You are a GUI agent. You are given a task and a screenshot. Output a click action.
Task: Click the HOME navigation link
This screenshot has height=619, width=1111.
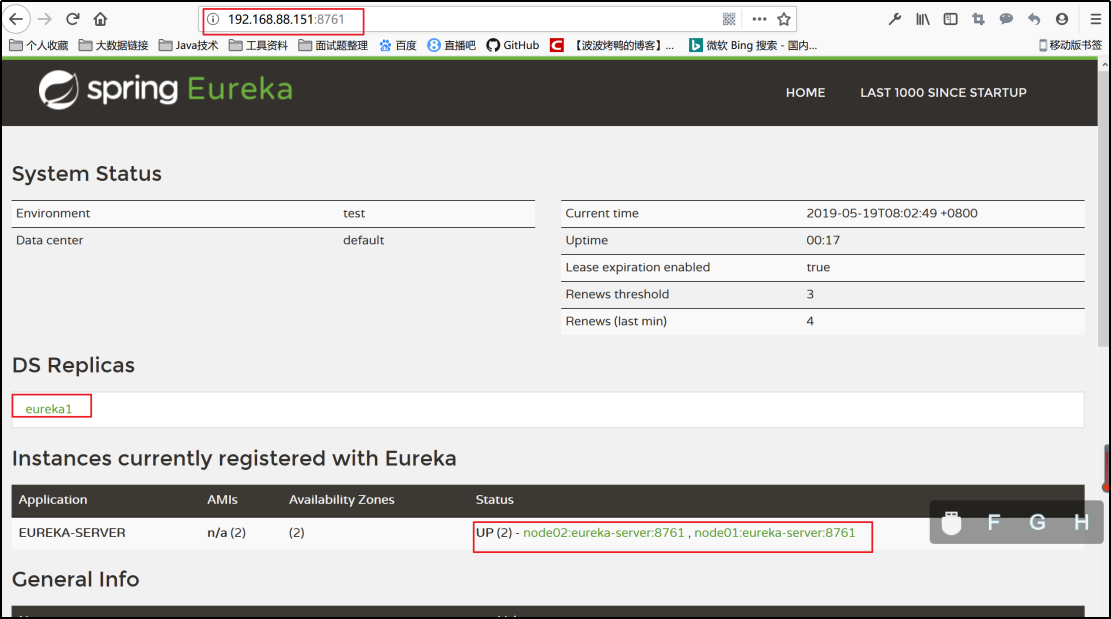[806, 93]
